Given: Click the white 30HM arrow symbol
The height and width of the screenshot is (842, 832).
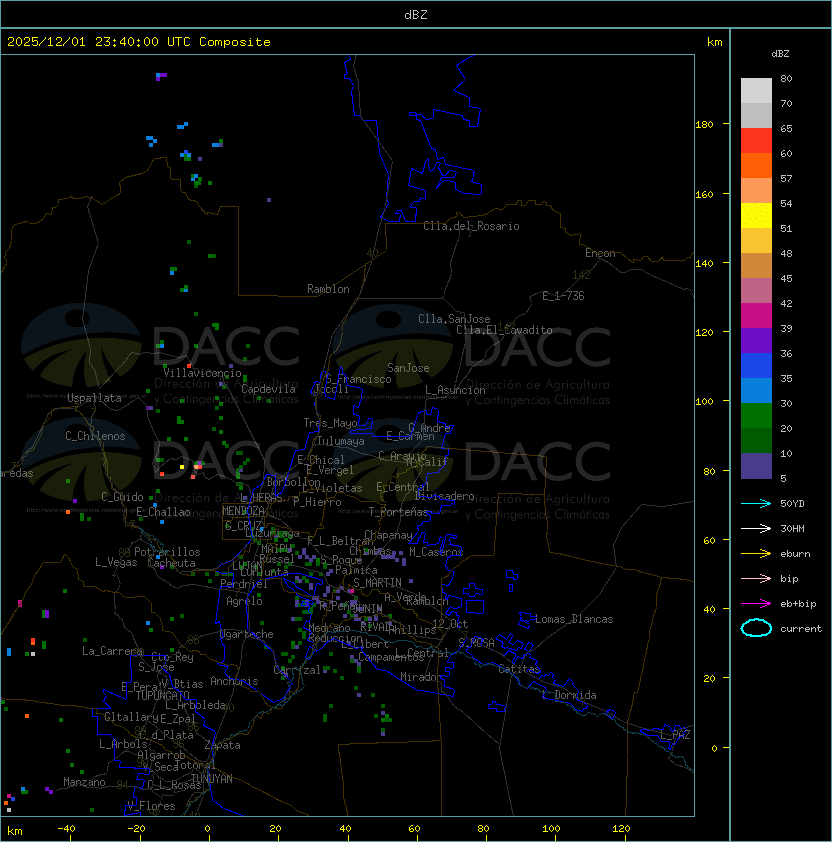Looking at the screenshot, I should coord(756,528).
